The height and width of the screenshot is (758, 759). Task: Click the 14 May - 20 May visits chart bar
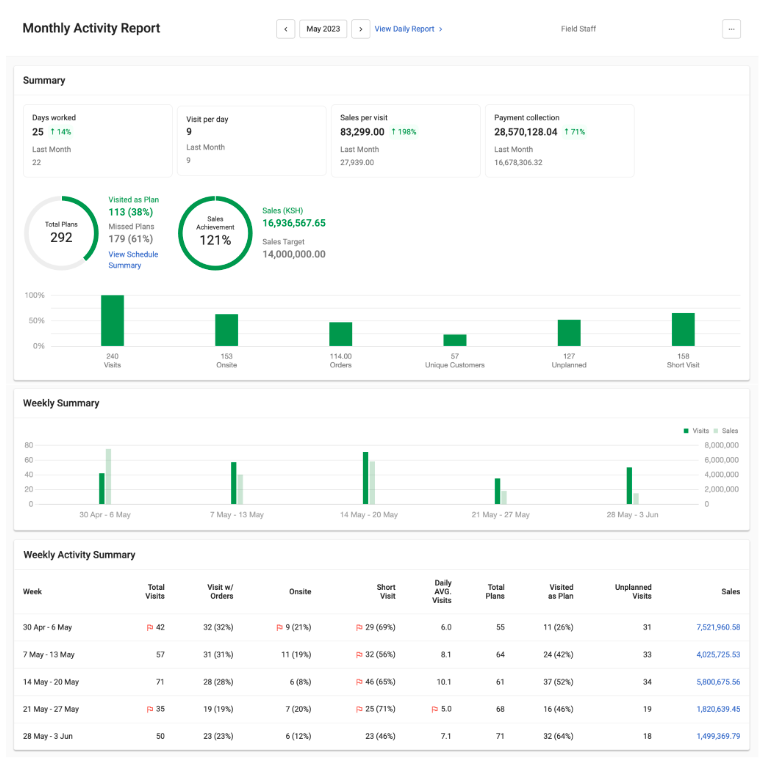(365, 478)
